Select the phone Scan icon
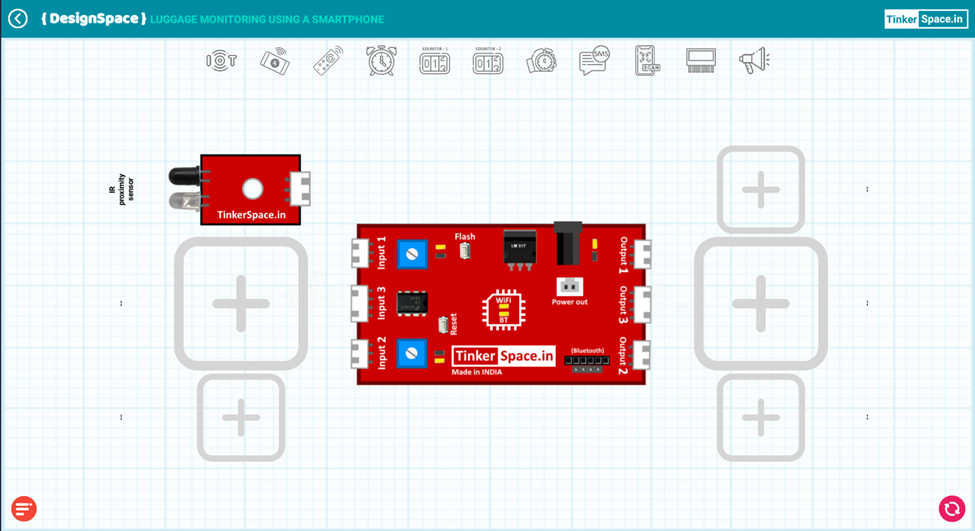 coord(647,61)
